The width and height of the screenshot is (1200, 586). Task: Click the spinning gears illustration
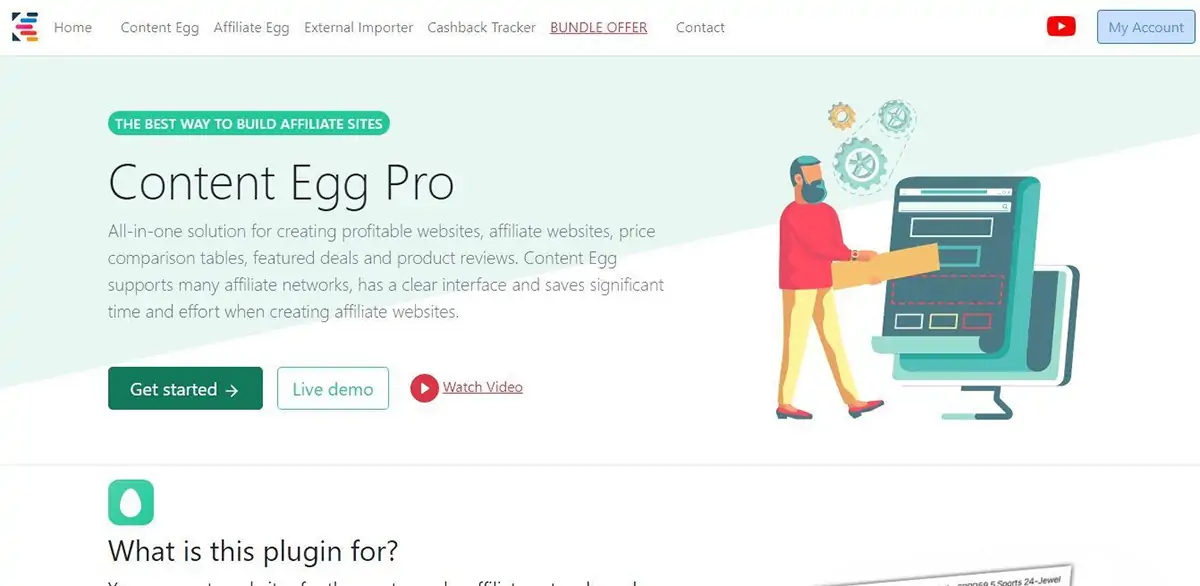click(868, 144)
